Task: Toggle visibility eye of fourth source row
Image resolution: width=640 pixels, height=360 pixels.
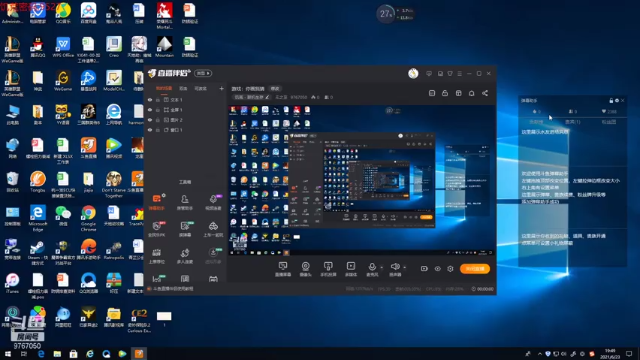Action: coord(150,130)
